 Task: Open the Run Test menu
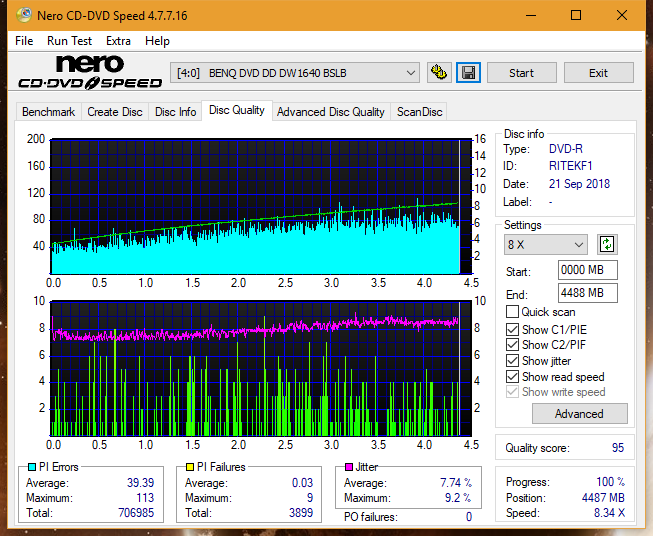(69, 41)
